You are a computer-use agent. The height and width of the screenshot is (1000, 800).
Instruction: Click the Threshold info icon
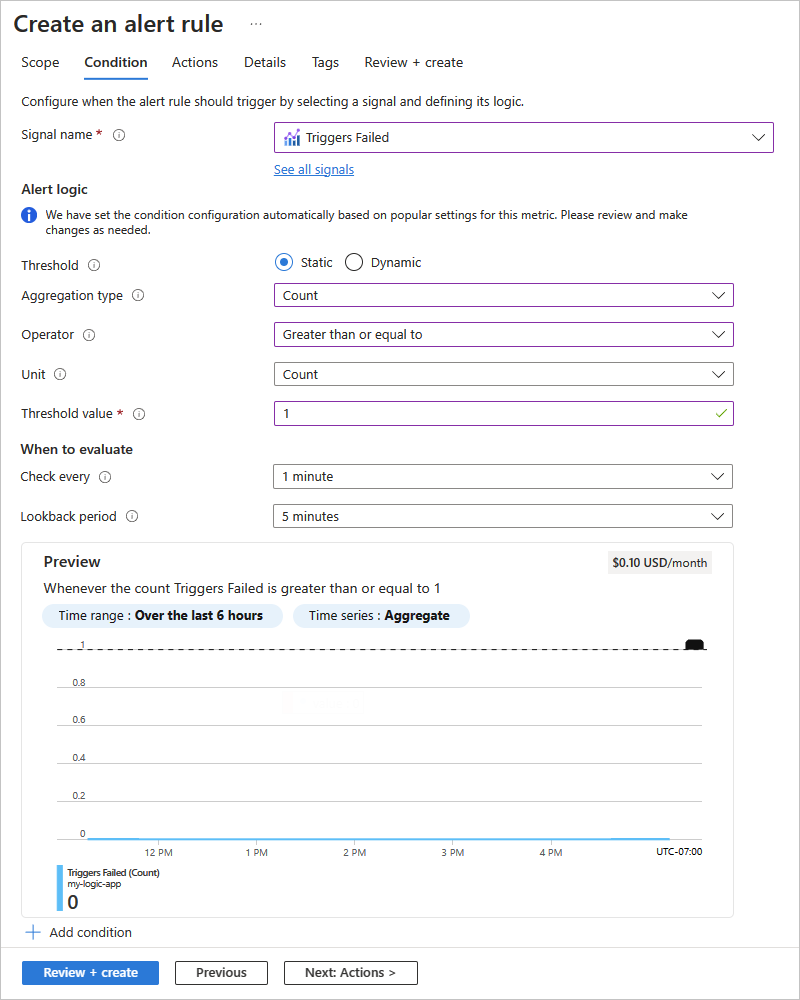click(94, 266)
